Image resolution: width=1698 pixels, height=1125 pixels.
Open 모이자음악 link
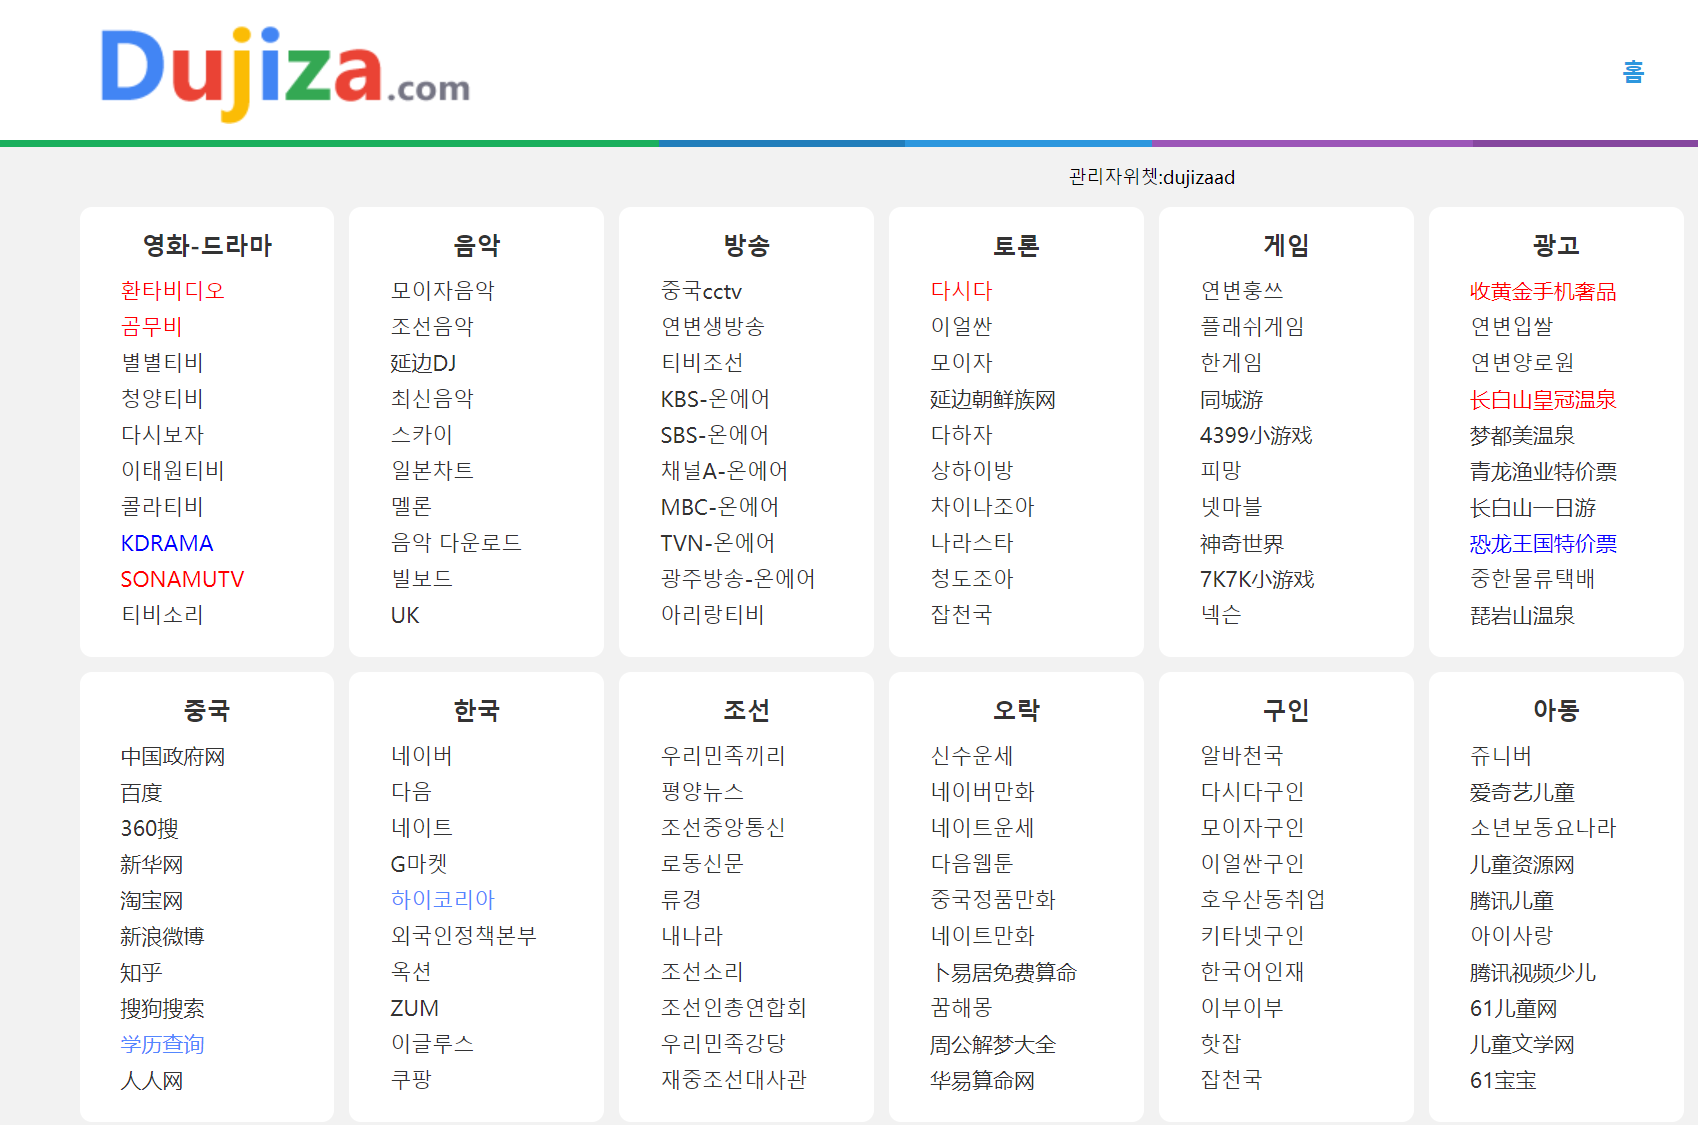pyautogui.click(x=442, y=291)
